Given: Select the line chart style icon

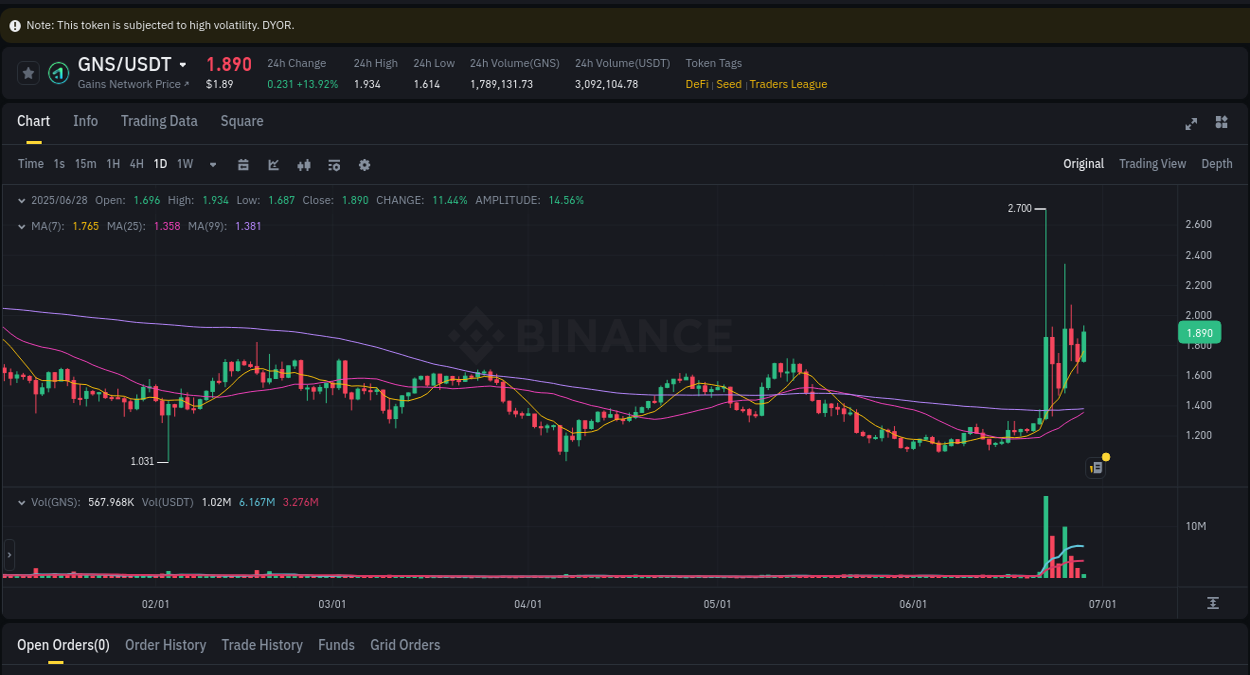Looking at the screenshot, I should click(x=273, y=164).
